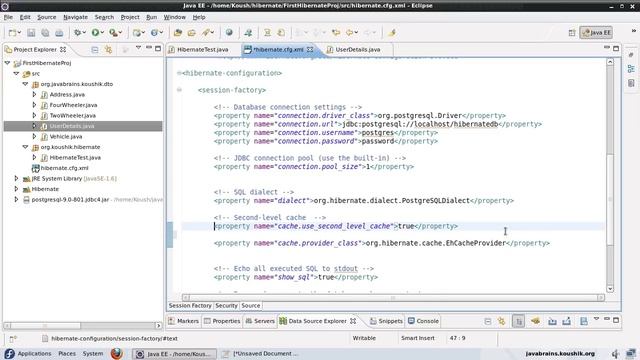Collapse the src folder node
This screenshot has height=360, width=640.
[x=16, y=73]
